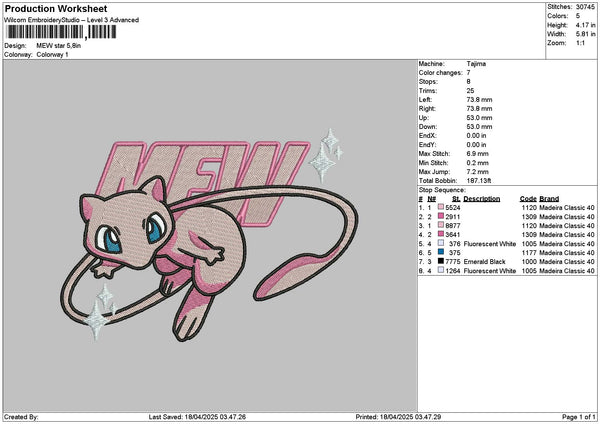This screenshot has width=600, height=424.
Task: Select stitch count 8877 in stop row 3
Action: (x=453, y=226)
